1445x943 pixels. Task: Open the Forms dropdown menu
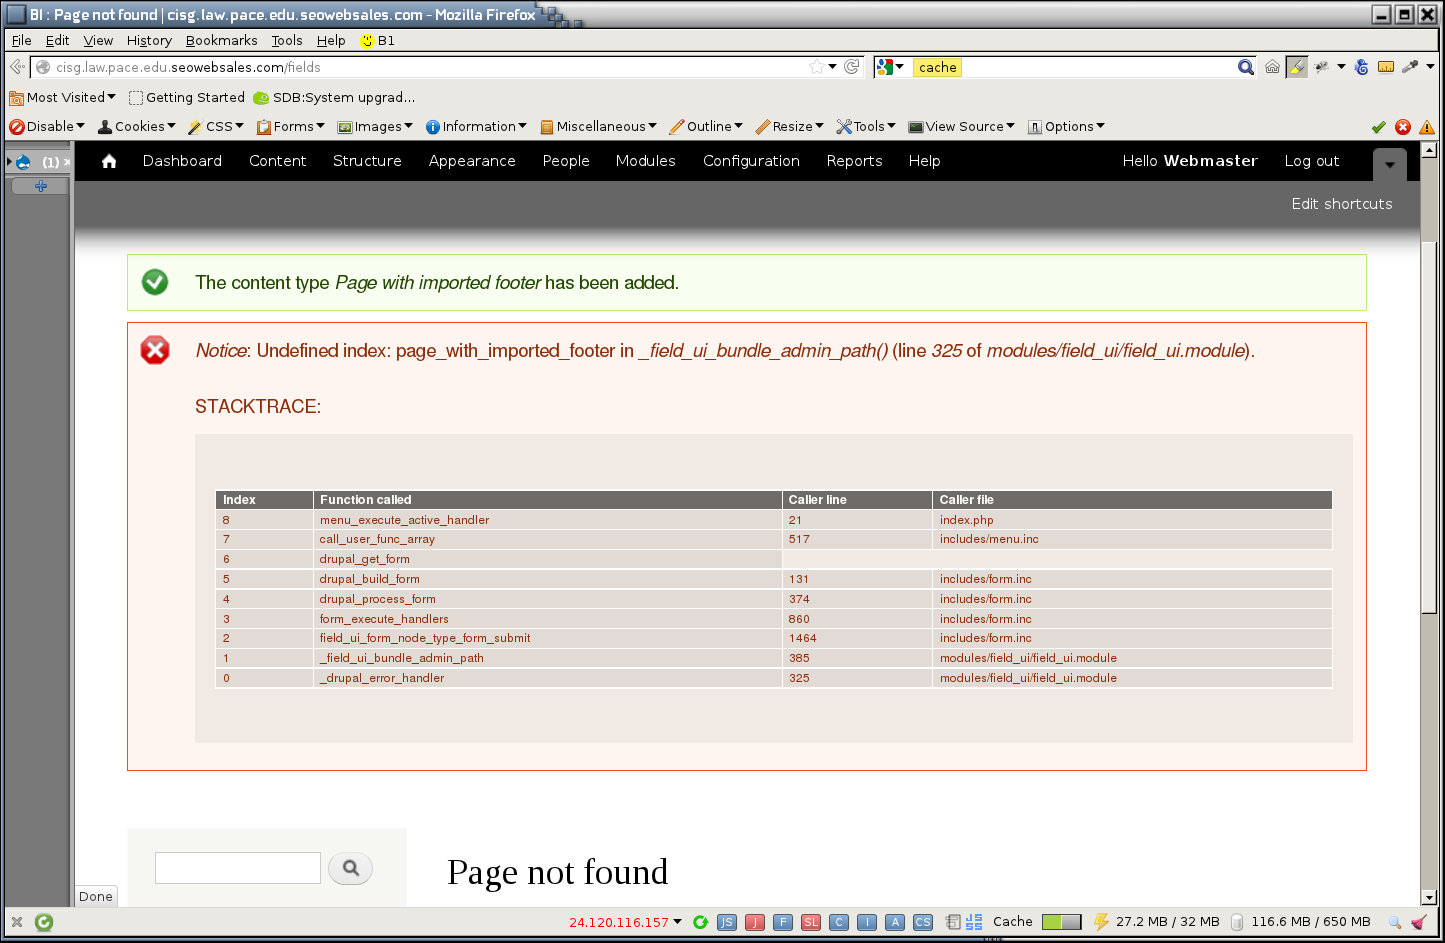291,127
